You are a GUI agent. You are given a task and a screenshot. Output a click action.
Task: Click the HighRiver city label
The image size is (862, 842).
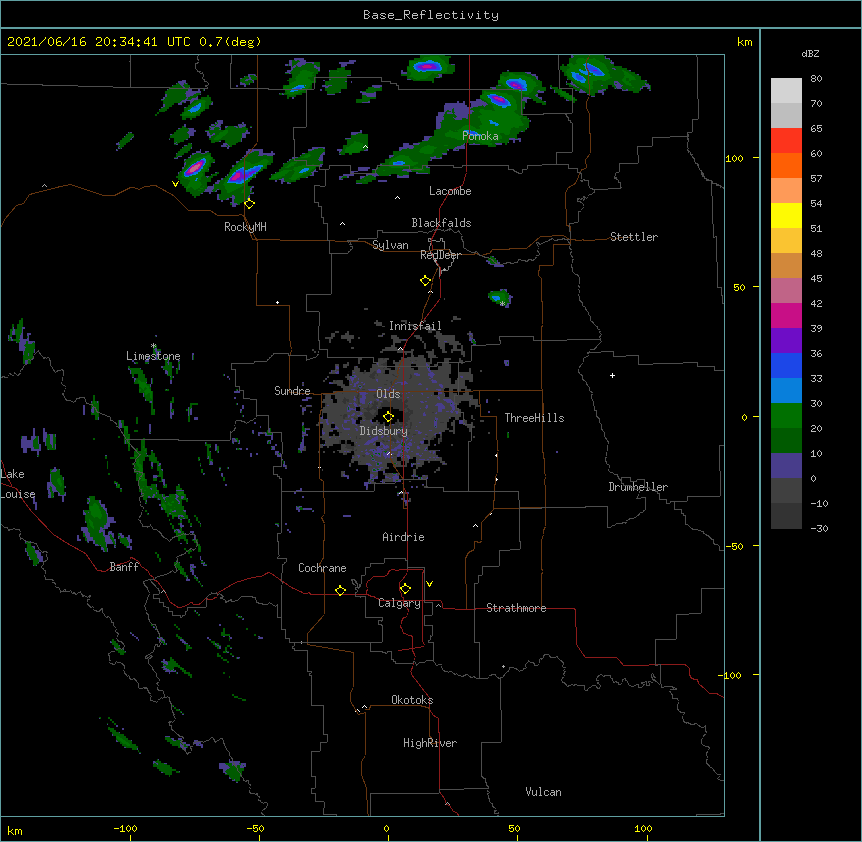430,743
